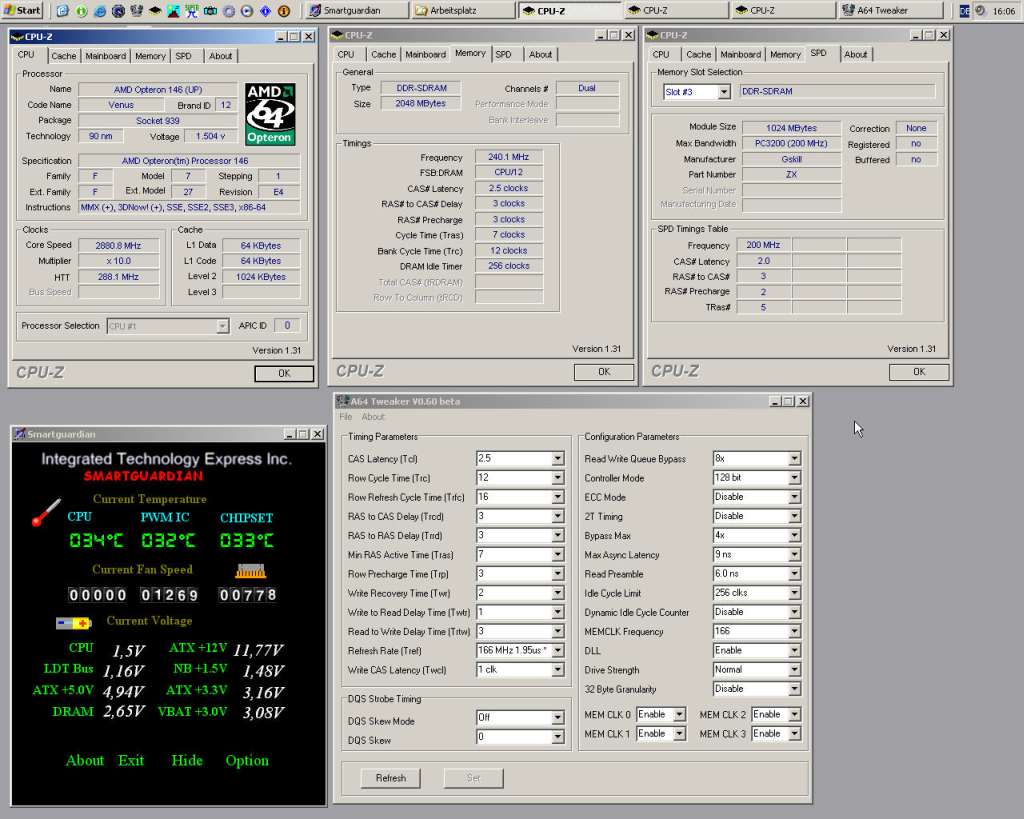Expand the Row Refresh Cycle Time (Trfc) dropdown
Viewport: 1024px width, 819px height.
point(558,497)
